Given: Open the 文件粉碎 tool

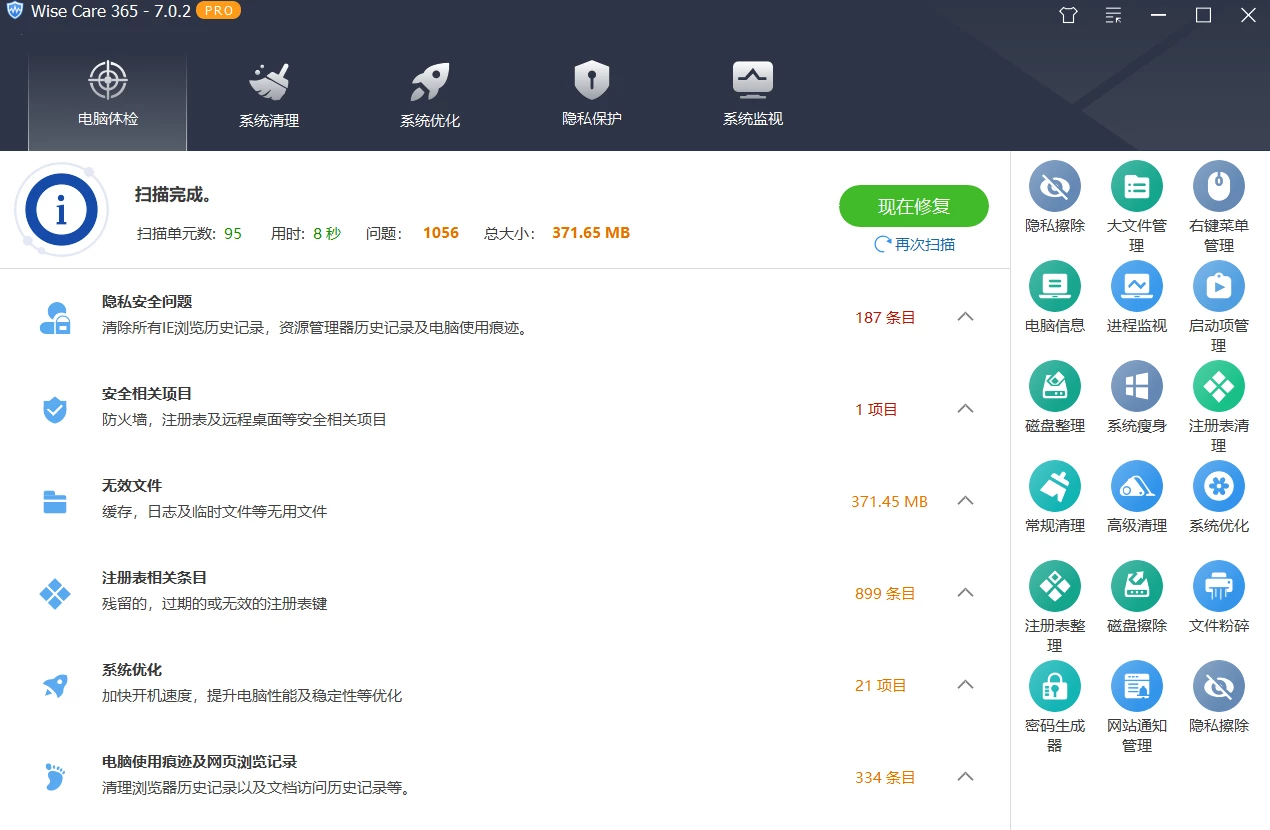Looking at the screenshot, I should [1219, 587].
